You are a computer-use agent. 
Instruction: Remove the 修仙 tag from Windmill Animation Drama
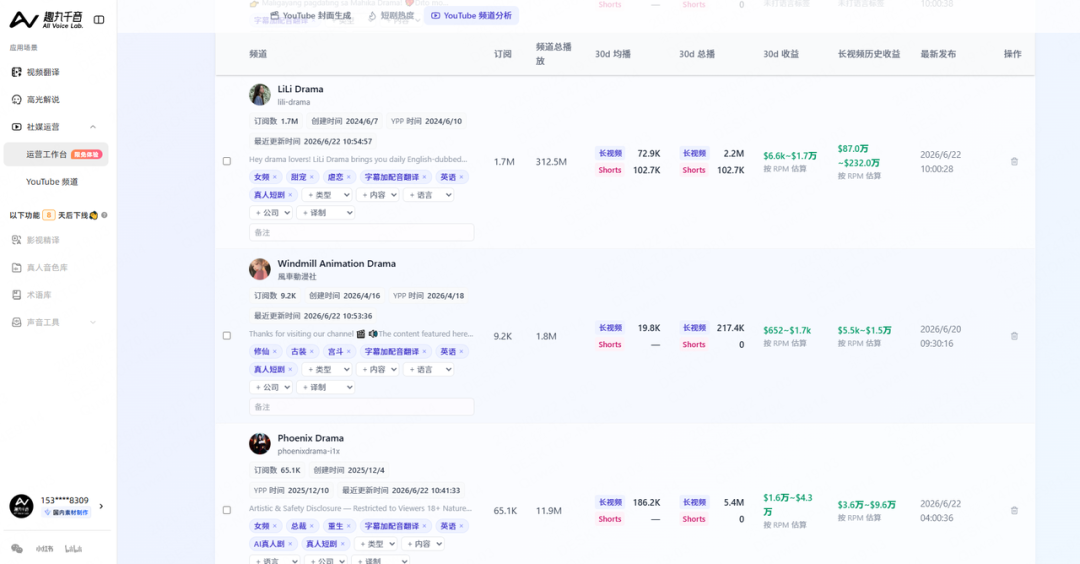tap(275, 351)
